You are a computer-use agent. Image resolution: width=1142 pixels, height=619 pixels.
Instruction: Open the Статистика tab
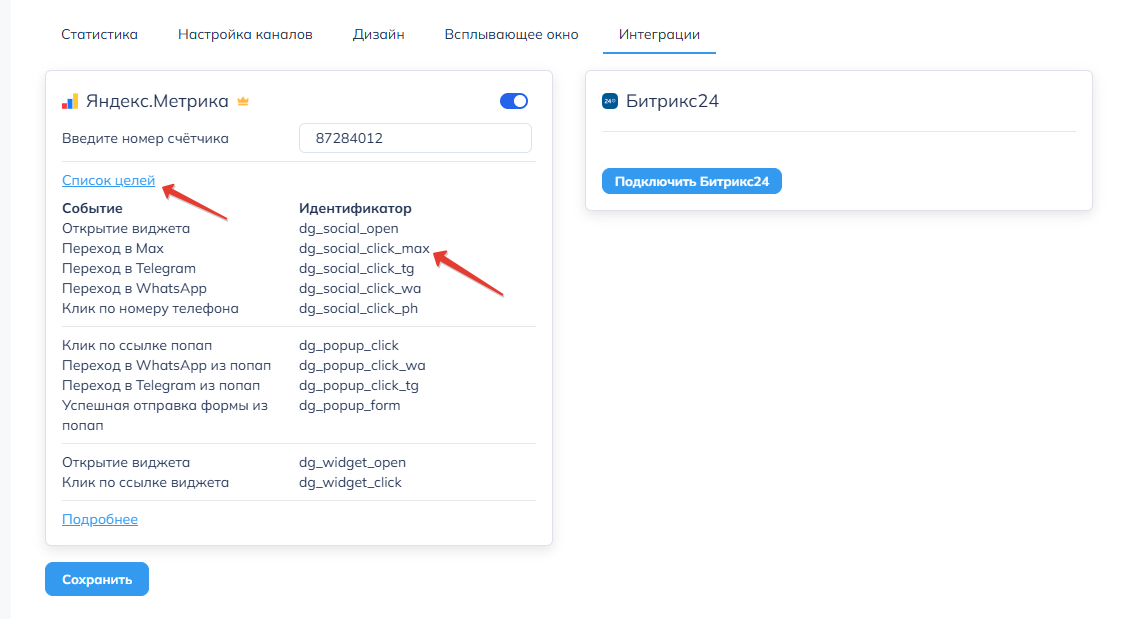tap(99, 34)
